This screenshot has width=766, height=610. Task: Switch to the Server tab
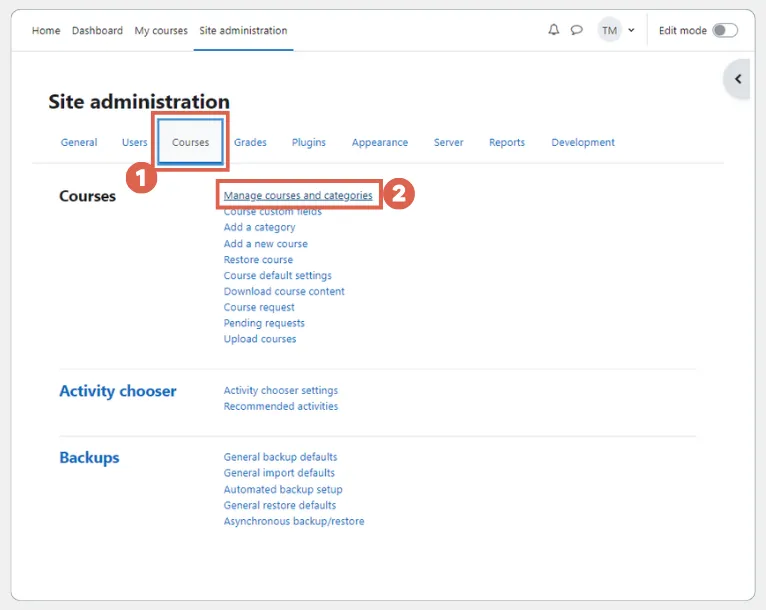coord(448,142)
